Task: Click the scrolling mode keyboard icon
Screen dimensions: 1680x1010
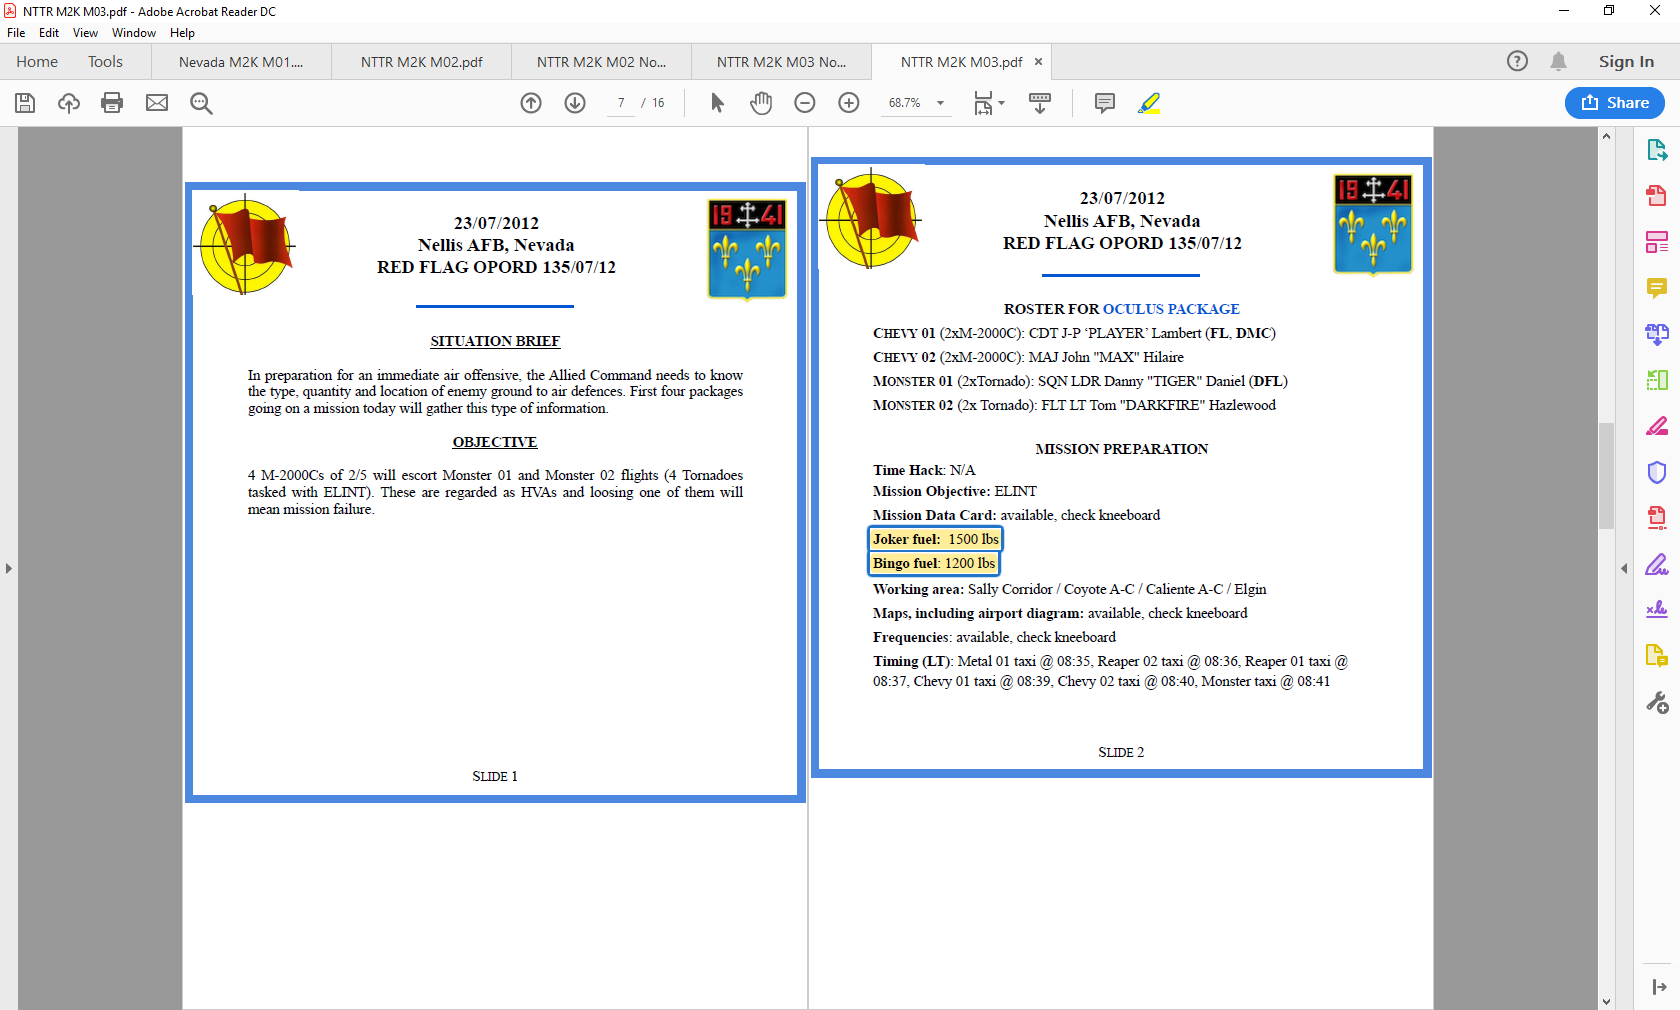Action: pyautogui.click(x=1040, y=103)
